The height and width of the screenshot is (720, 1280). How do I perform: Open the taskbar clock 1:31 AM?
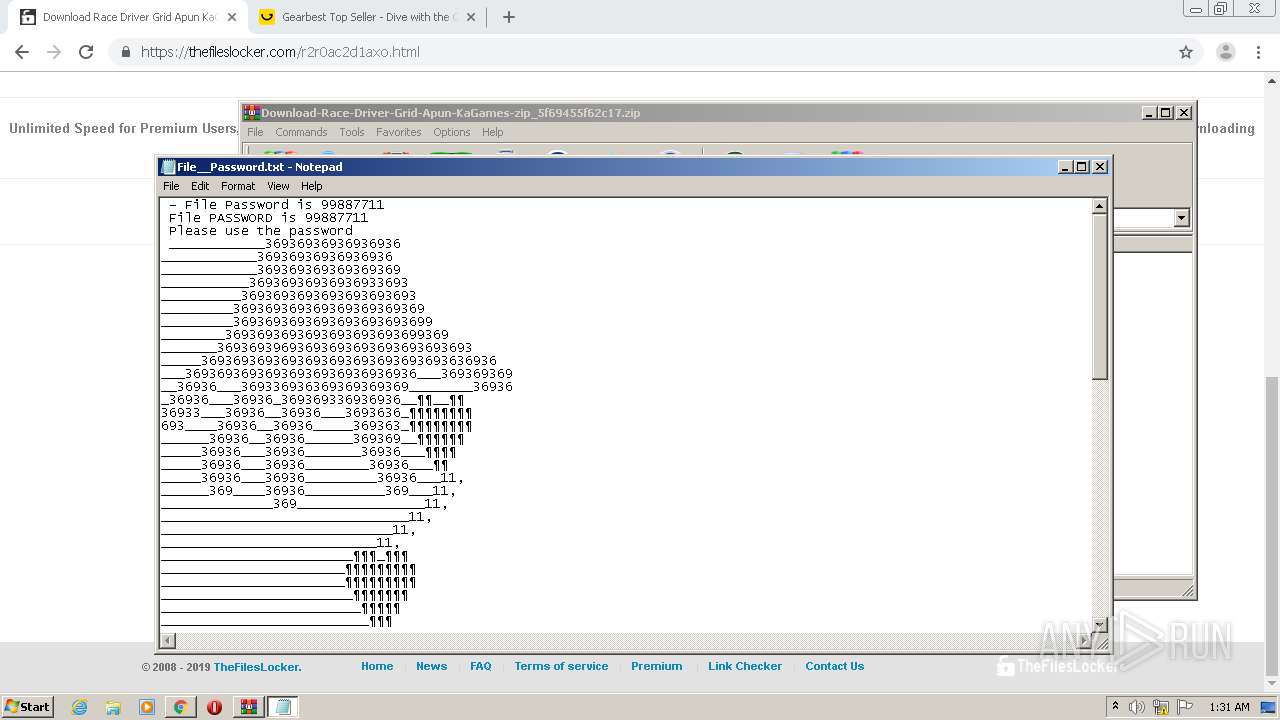point(1229,707)
